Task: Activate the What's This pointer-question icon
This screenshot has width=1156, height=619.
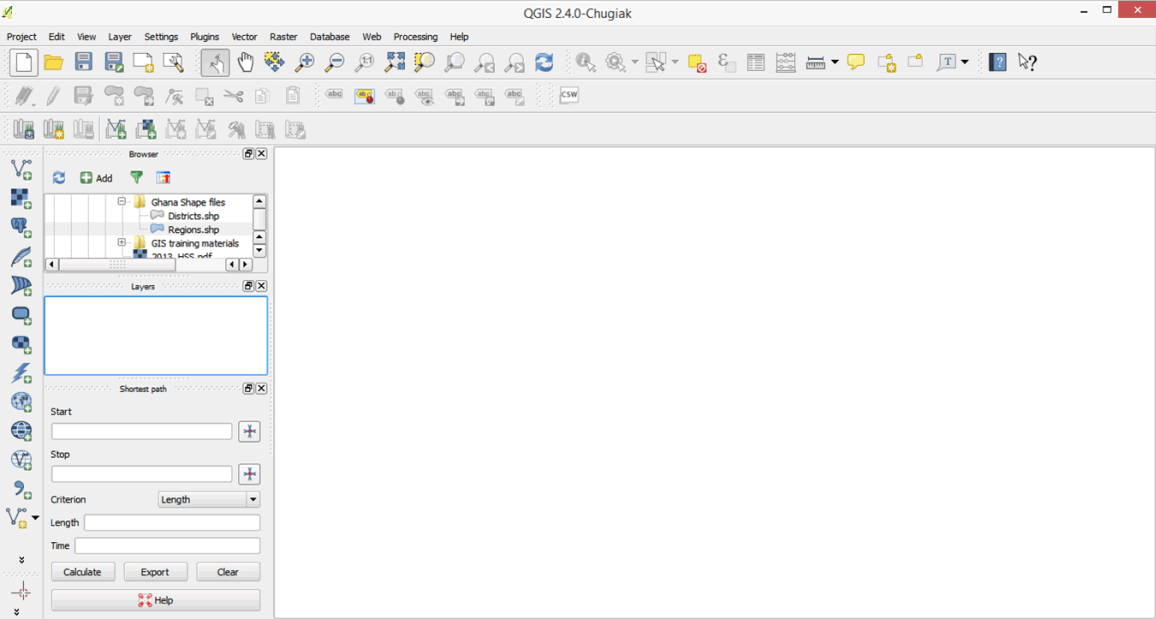Action: [x=1027, y=63]
